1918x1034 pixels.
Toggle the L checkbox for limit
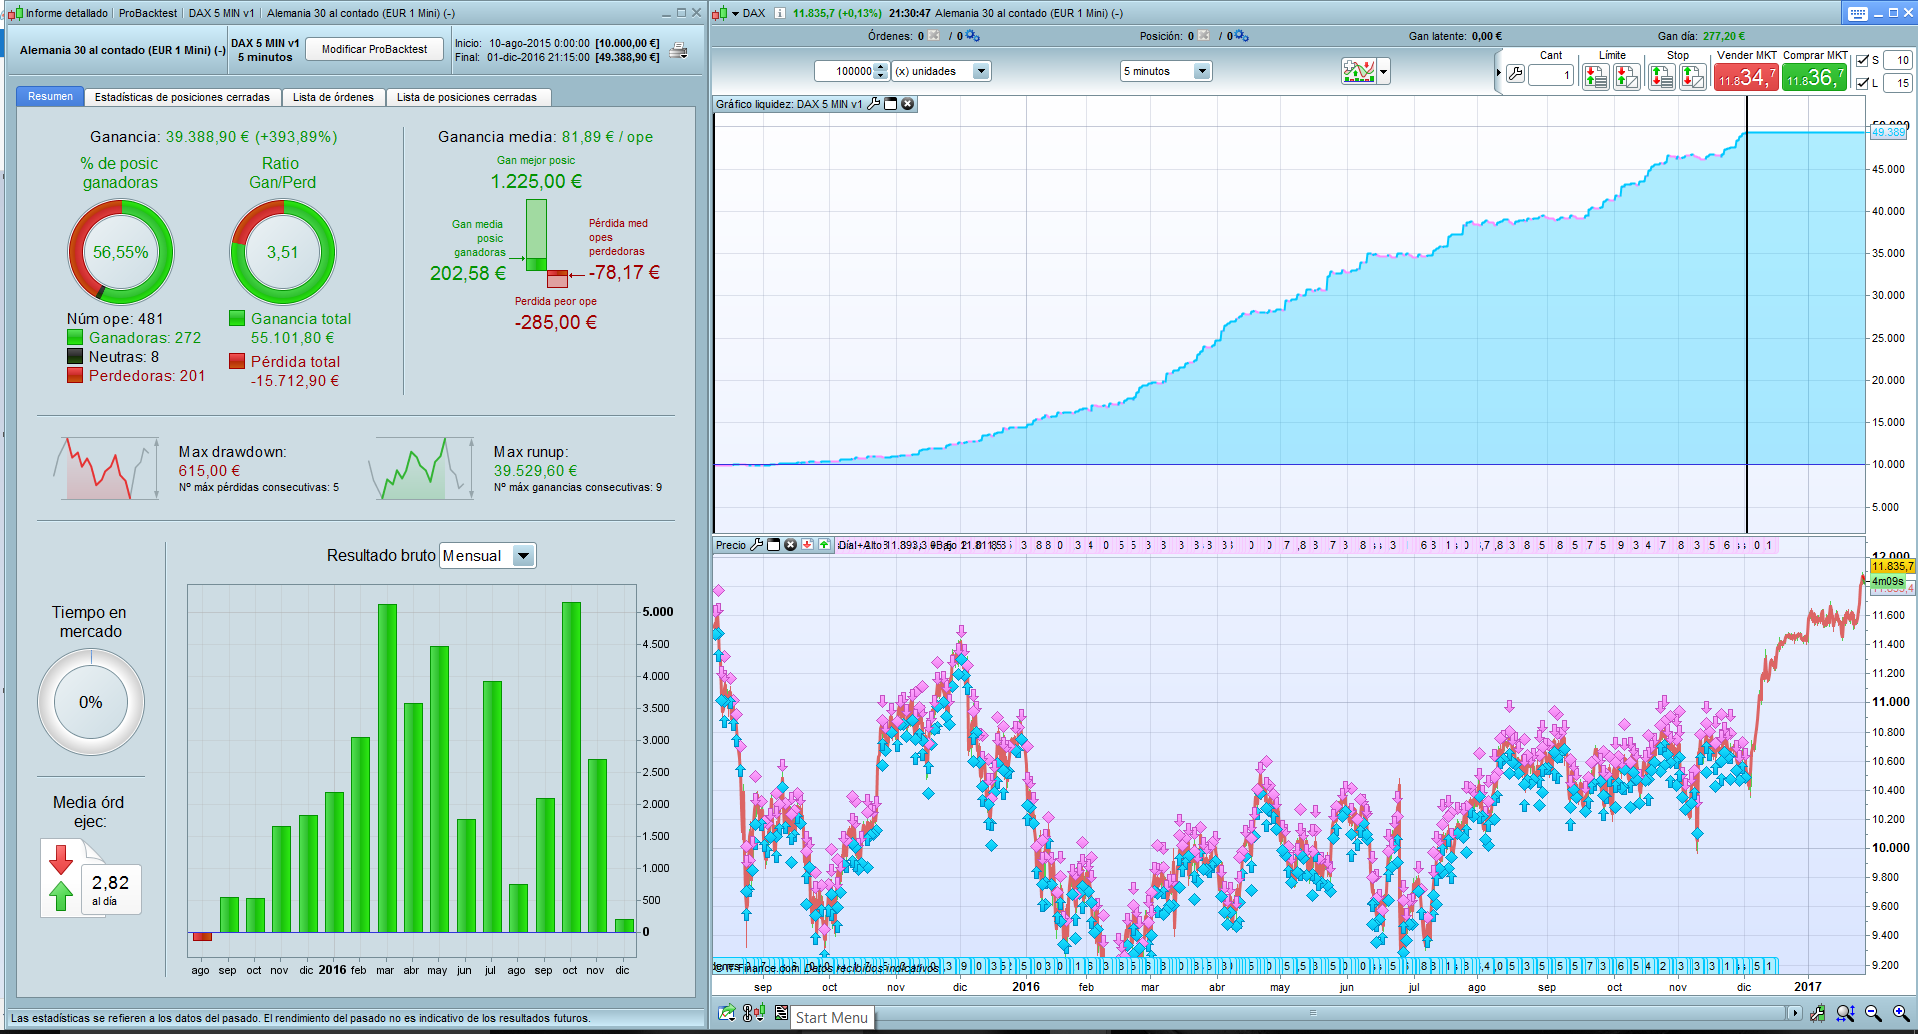(x=1863, y=83)
